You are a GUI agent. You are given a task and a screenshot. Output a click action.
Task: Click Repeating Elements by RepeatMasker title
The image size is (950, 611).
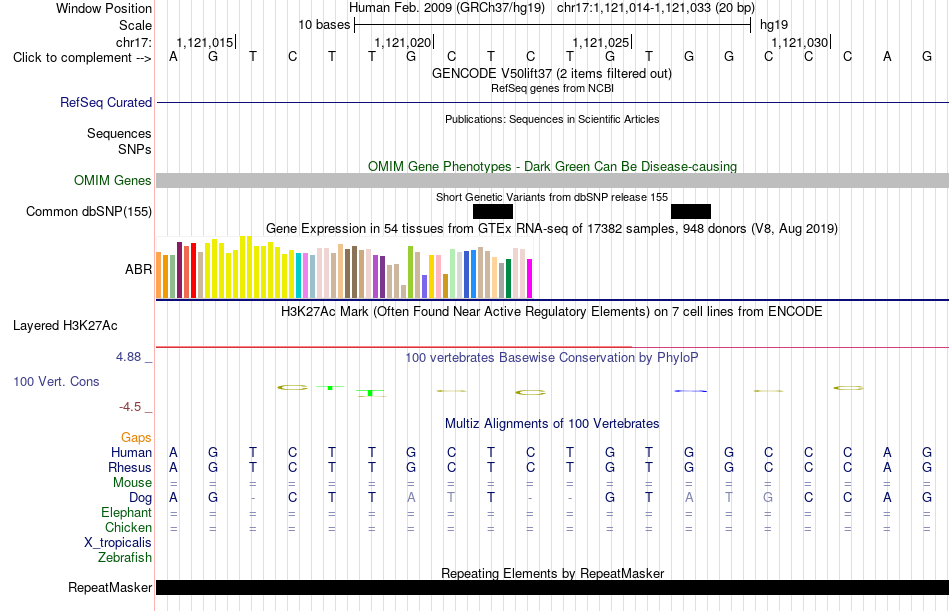coord(553,573)
